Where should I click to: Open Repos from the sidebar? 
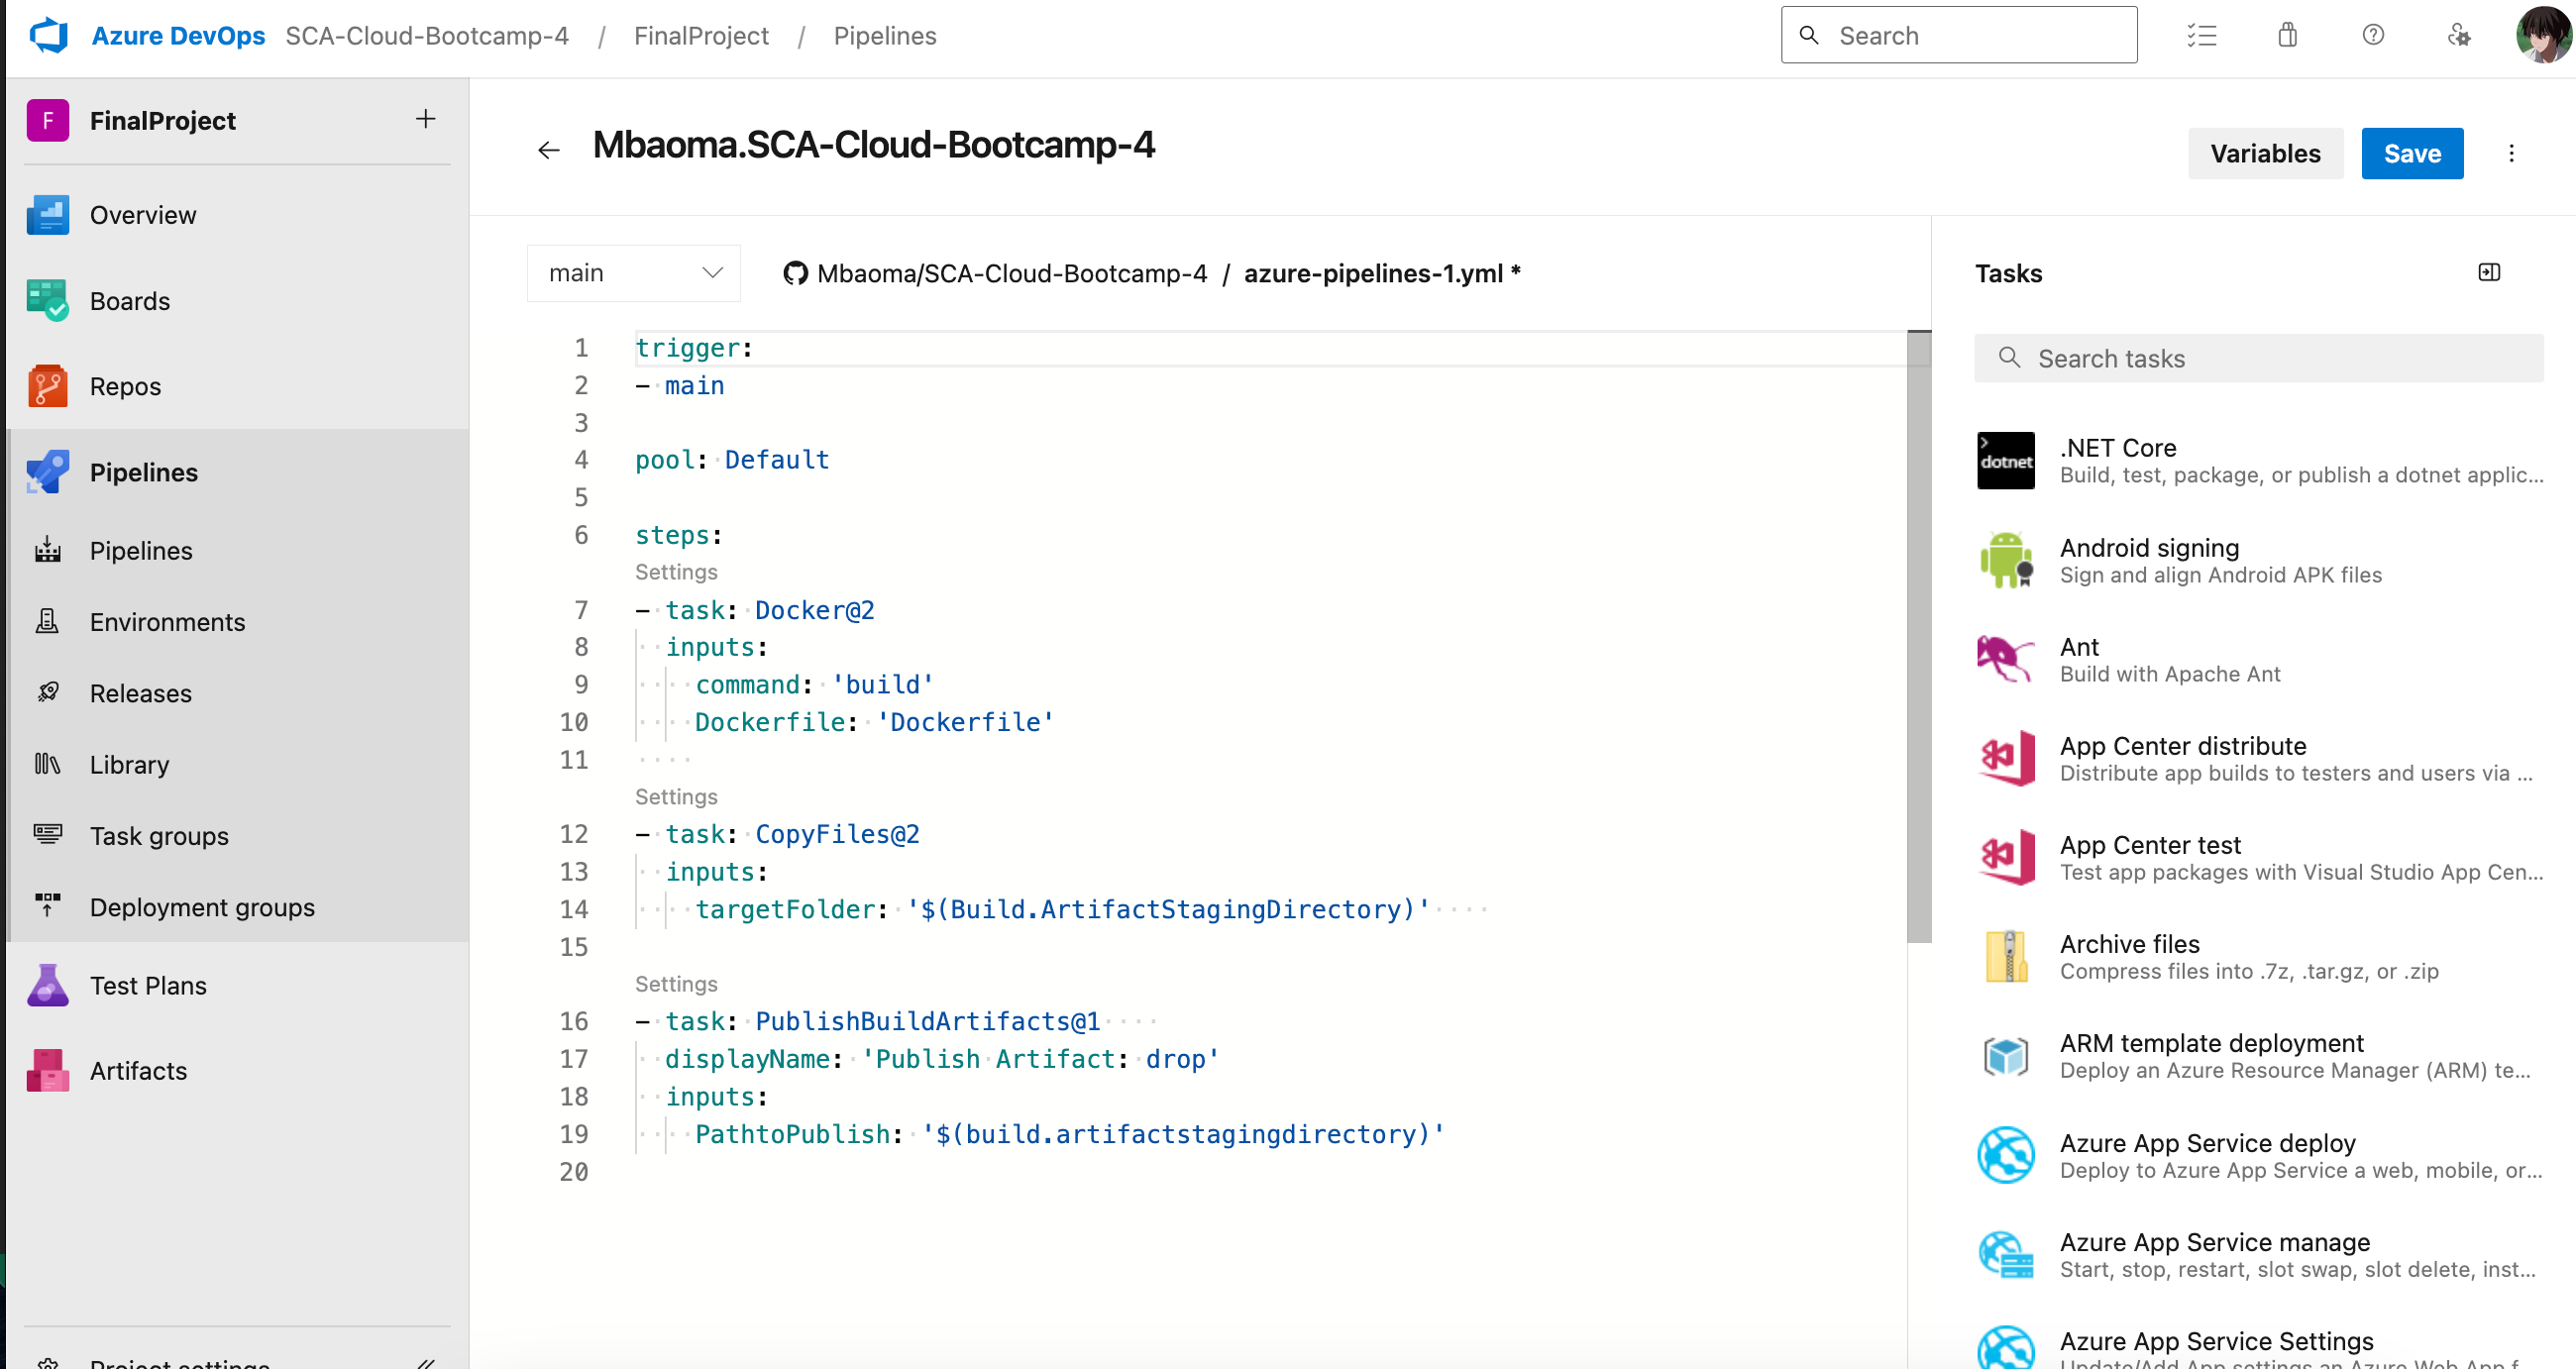coord(125,386)
